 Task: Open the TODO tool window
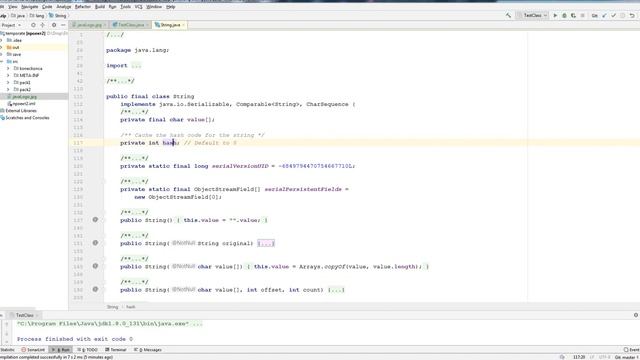click(88, 350)
